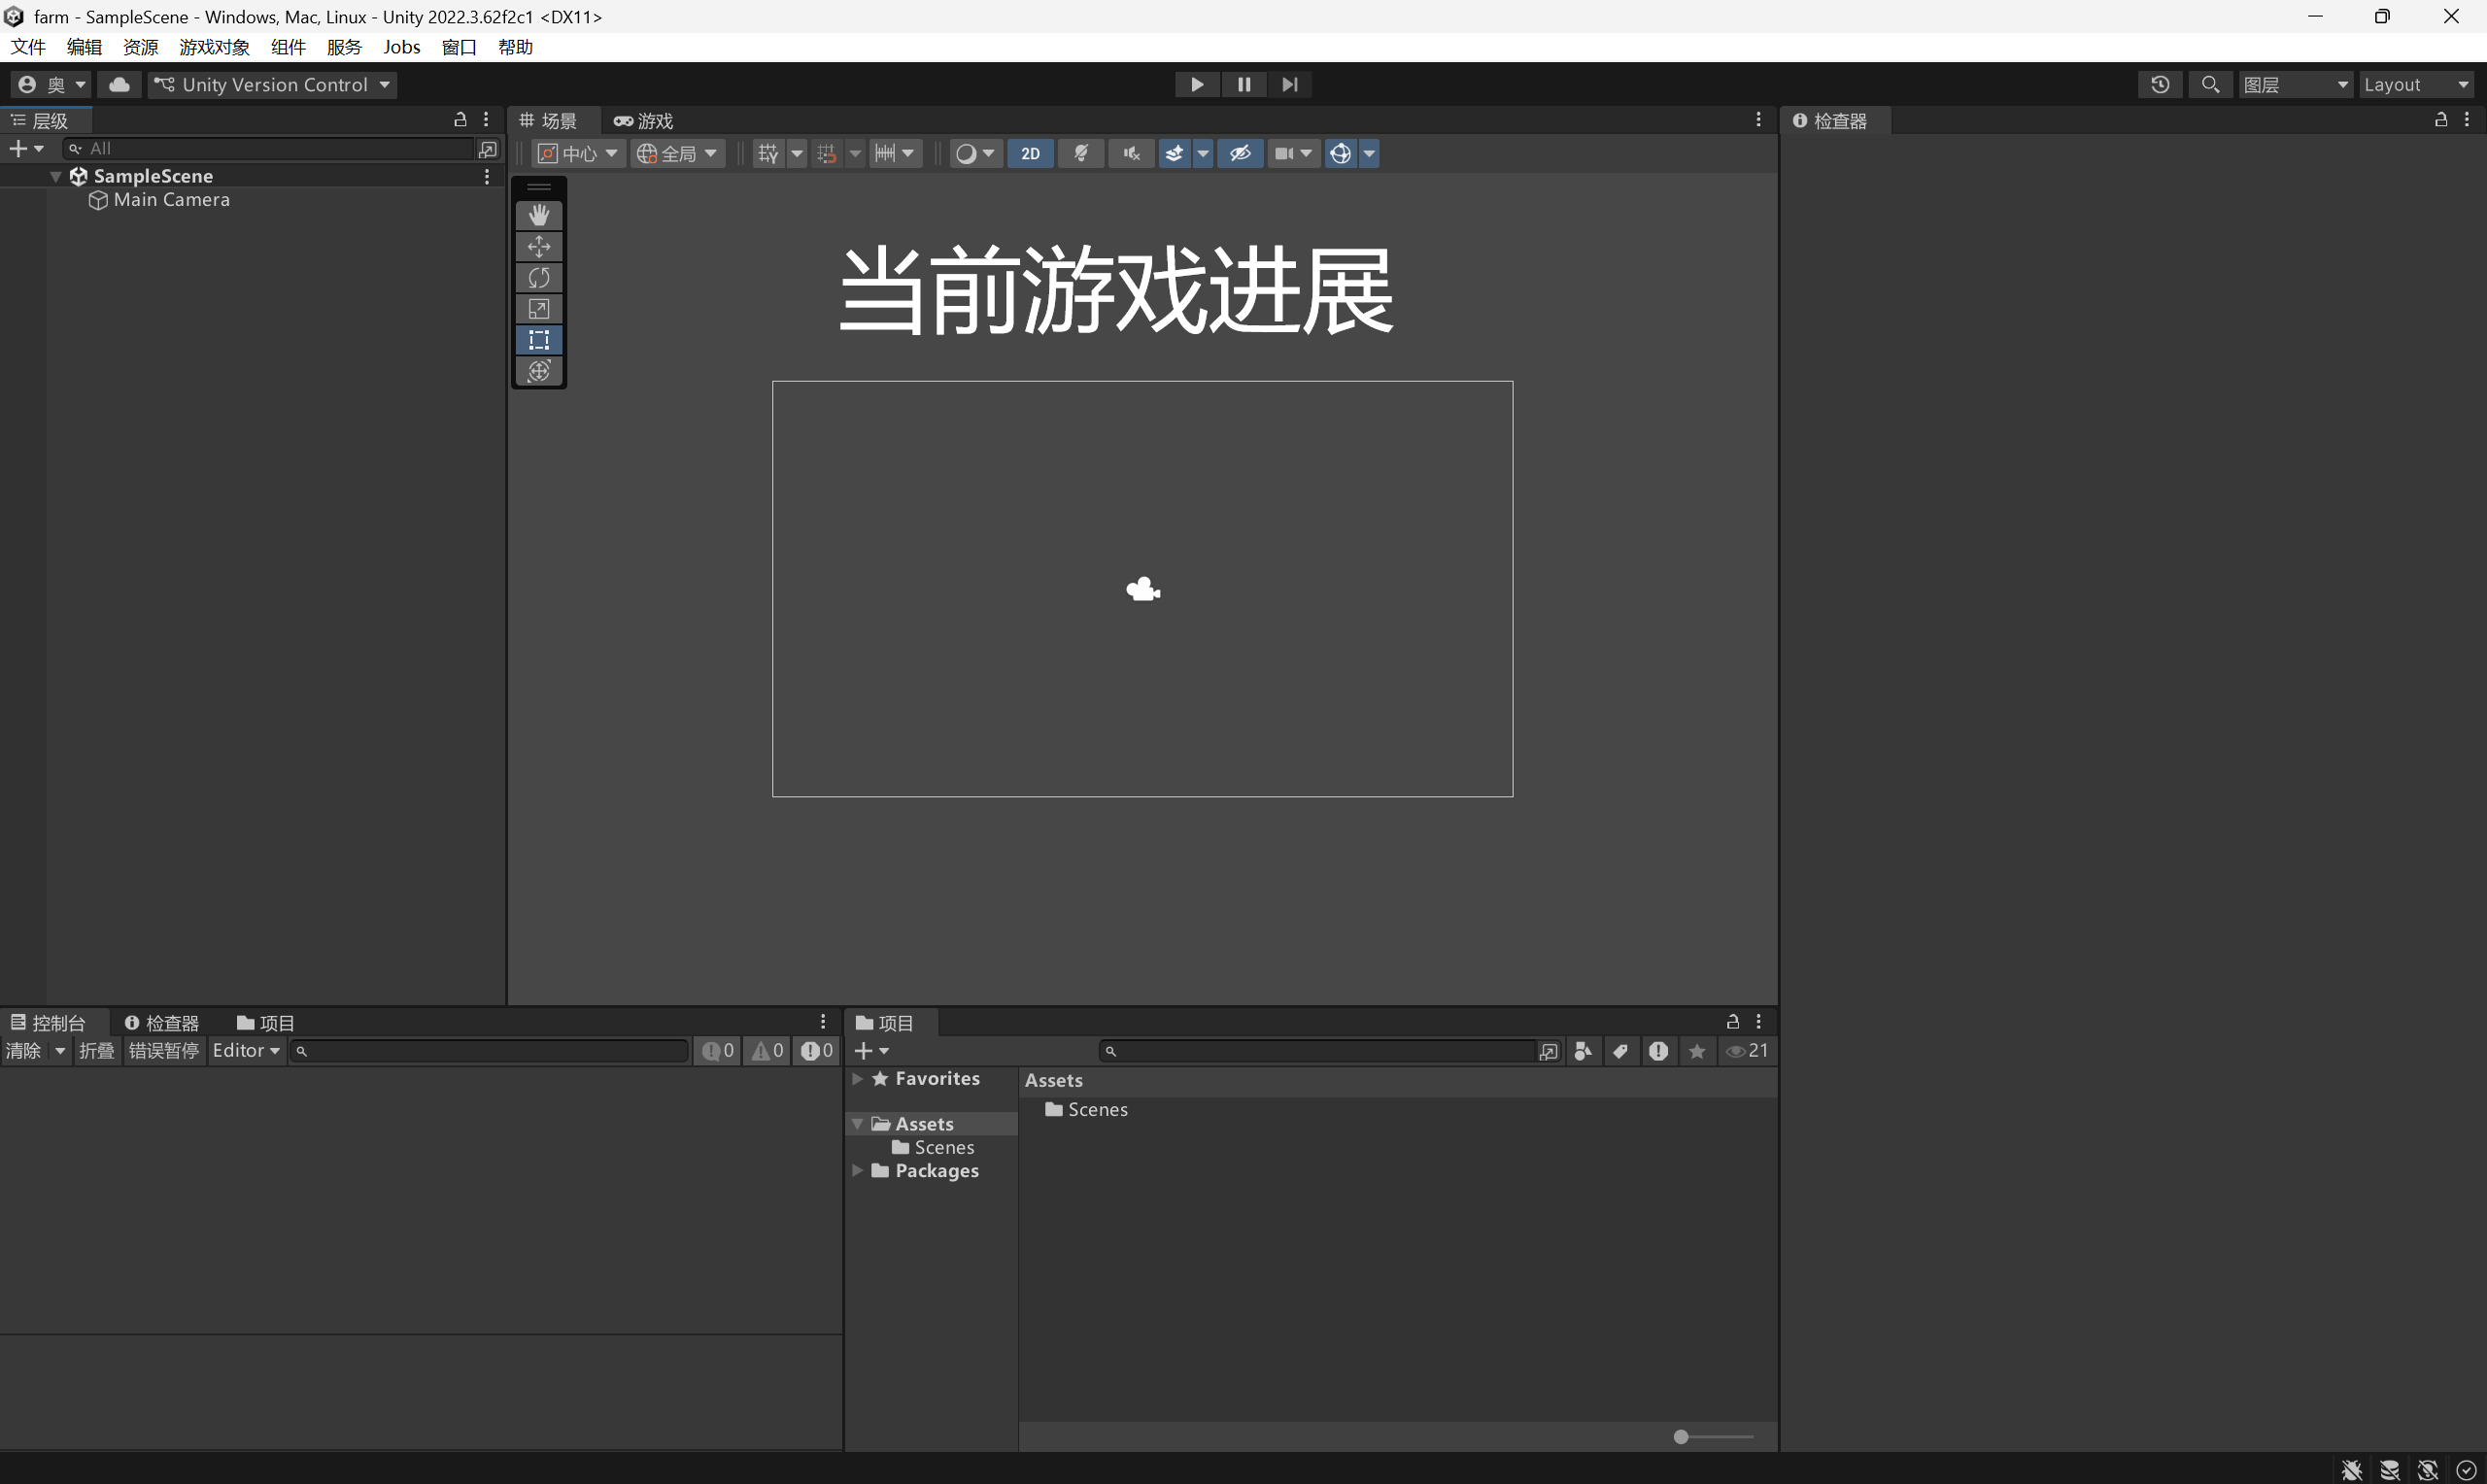
Task: Select the Rotate tool
Action: click(539, 277)
